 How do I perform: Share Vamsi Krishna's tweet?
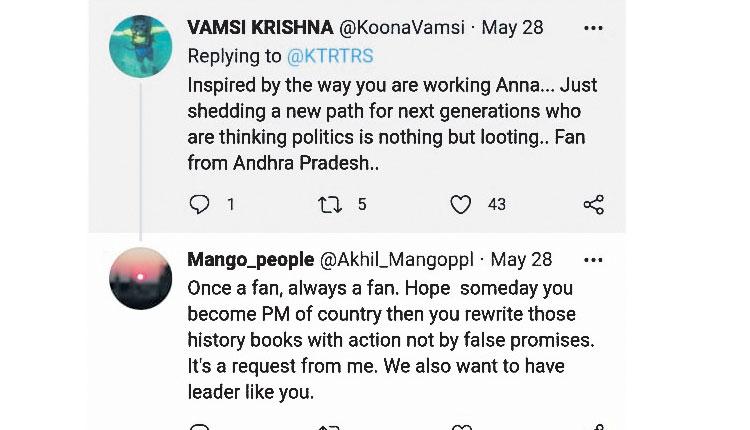pos(593,205)
